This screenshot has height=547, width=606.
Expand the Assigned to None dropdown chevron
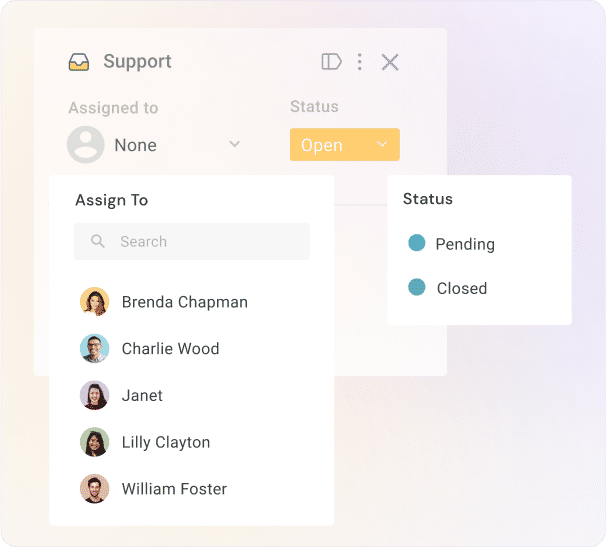tap(234, 144)
